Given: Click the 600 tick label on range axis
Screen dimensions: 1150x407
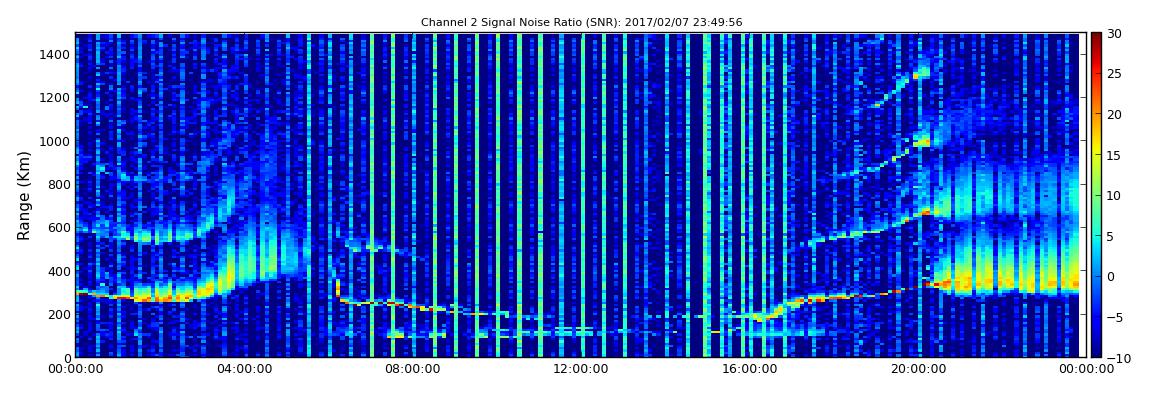Looking at the screenshot, I should click(60, 228).
